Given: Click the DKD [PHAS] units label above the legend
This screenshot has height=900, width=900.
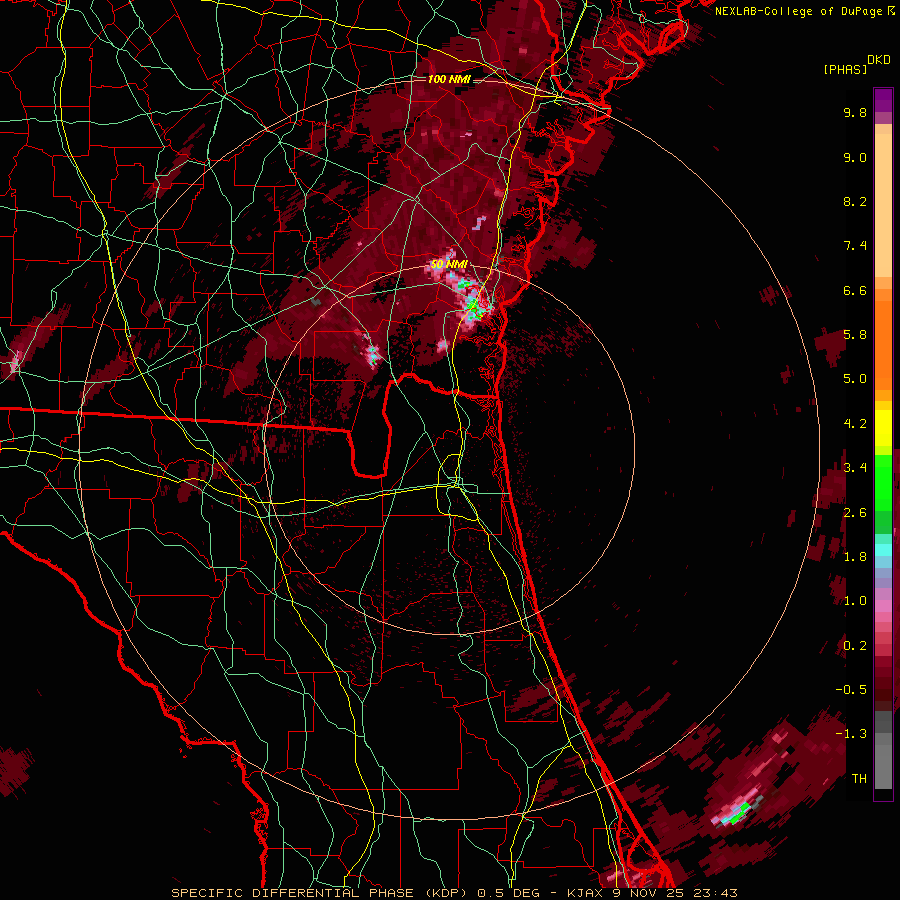Looking at the screenshot, I should [857, 64].
